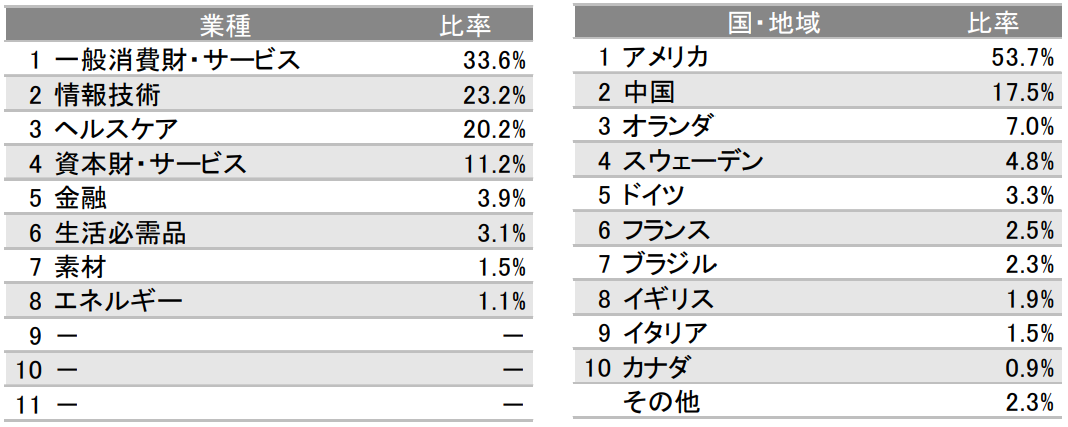Click the 33.6% ratio value
The height and width of the screenshot is (427, 1068).
[x=494, y=61]
